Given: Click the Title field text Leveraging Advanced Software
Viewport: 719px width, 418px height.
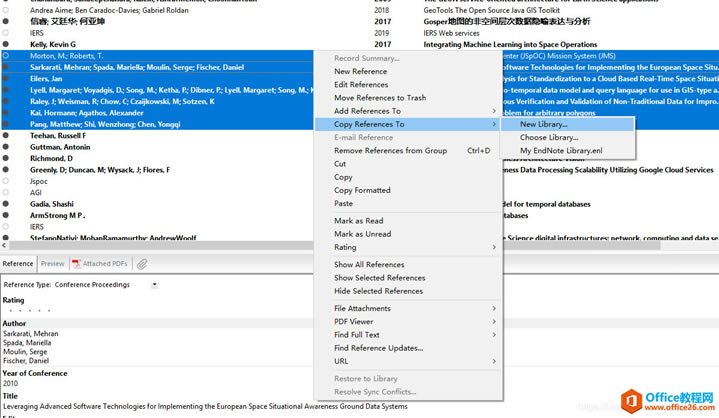Looking at the screenshot, I should [205, 407].
